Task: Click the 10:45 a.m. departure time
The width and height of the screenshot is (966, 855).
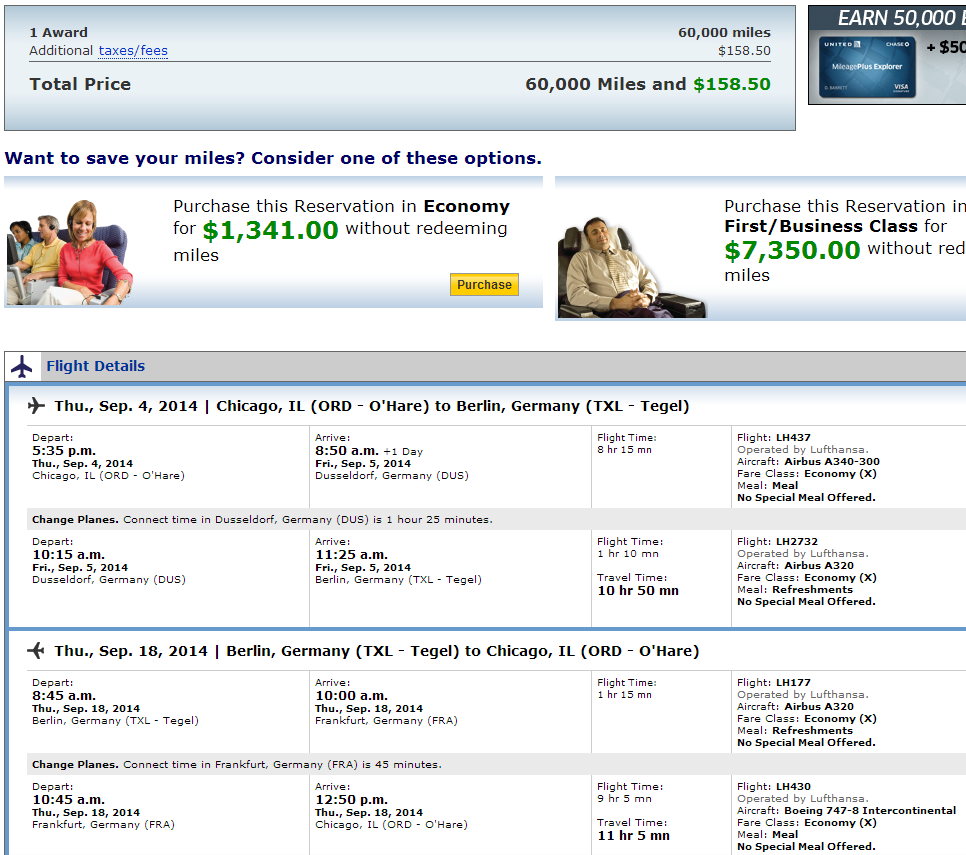Action: [x=68, y=800]
